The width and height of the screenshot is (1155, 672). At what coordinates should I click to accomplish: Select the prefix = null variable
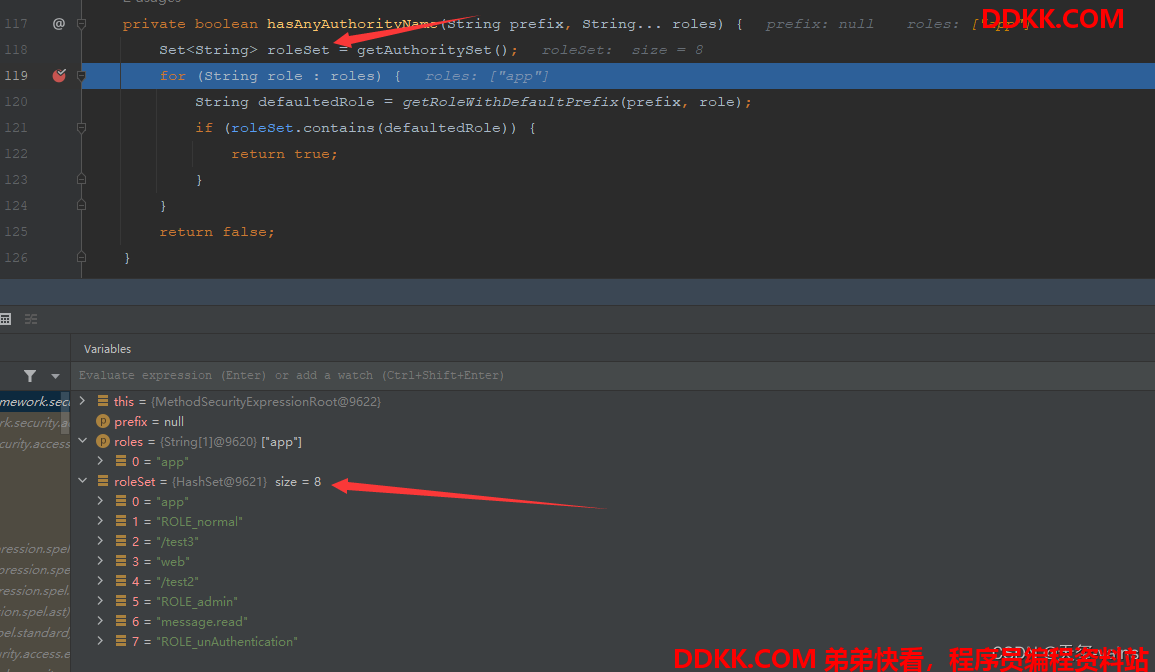click(149, 421)
